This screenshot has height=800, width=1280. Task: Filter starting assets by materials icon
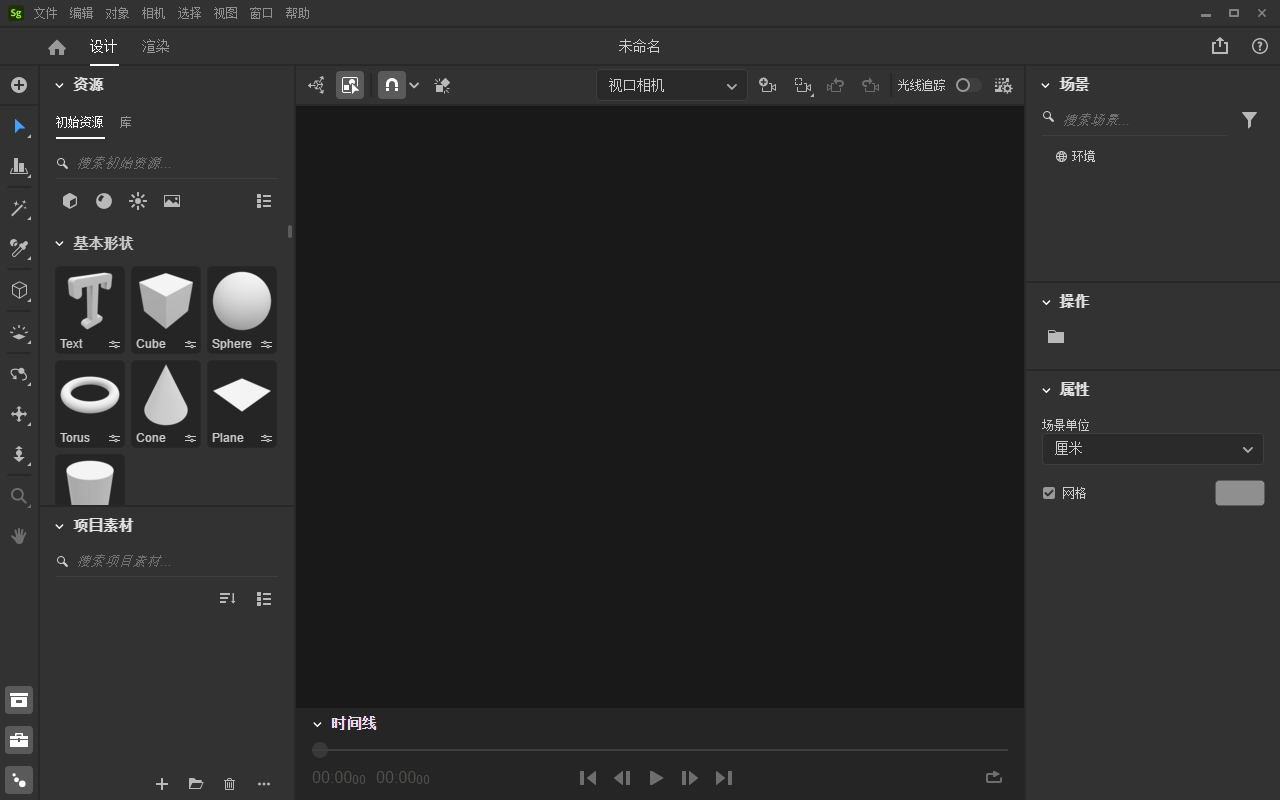(104, 201)
